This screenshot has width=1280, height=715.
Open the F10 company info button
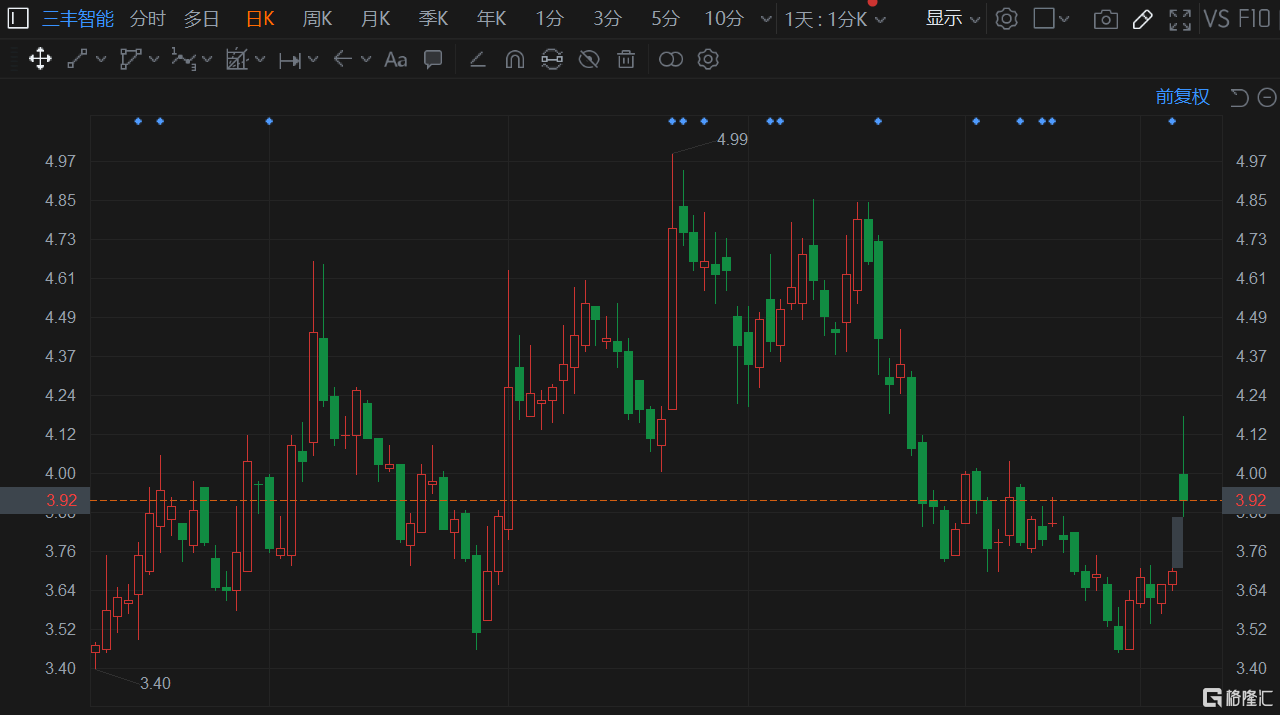pos(1253,18)
